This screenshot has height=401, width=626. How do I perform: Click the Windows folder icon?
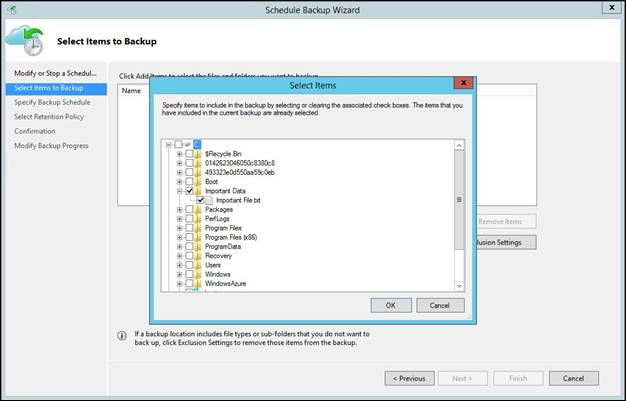[198, 274]
